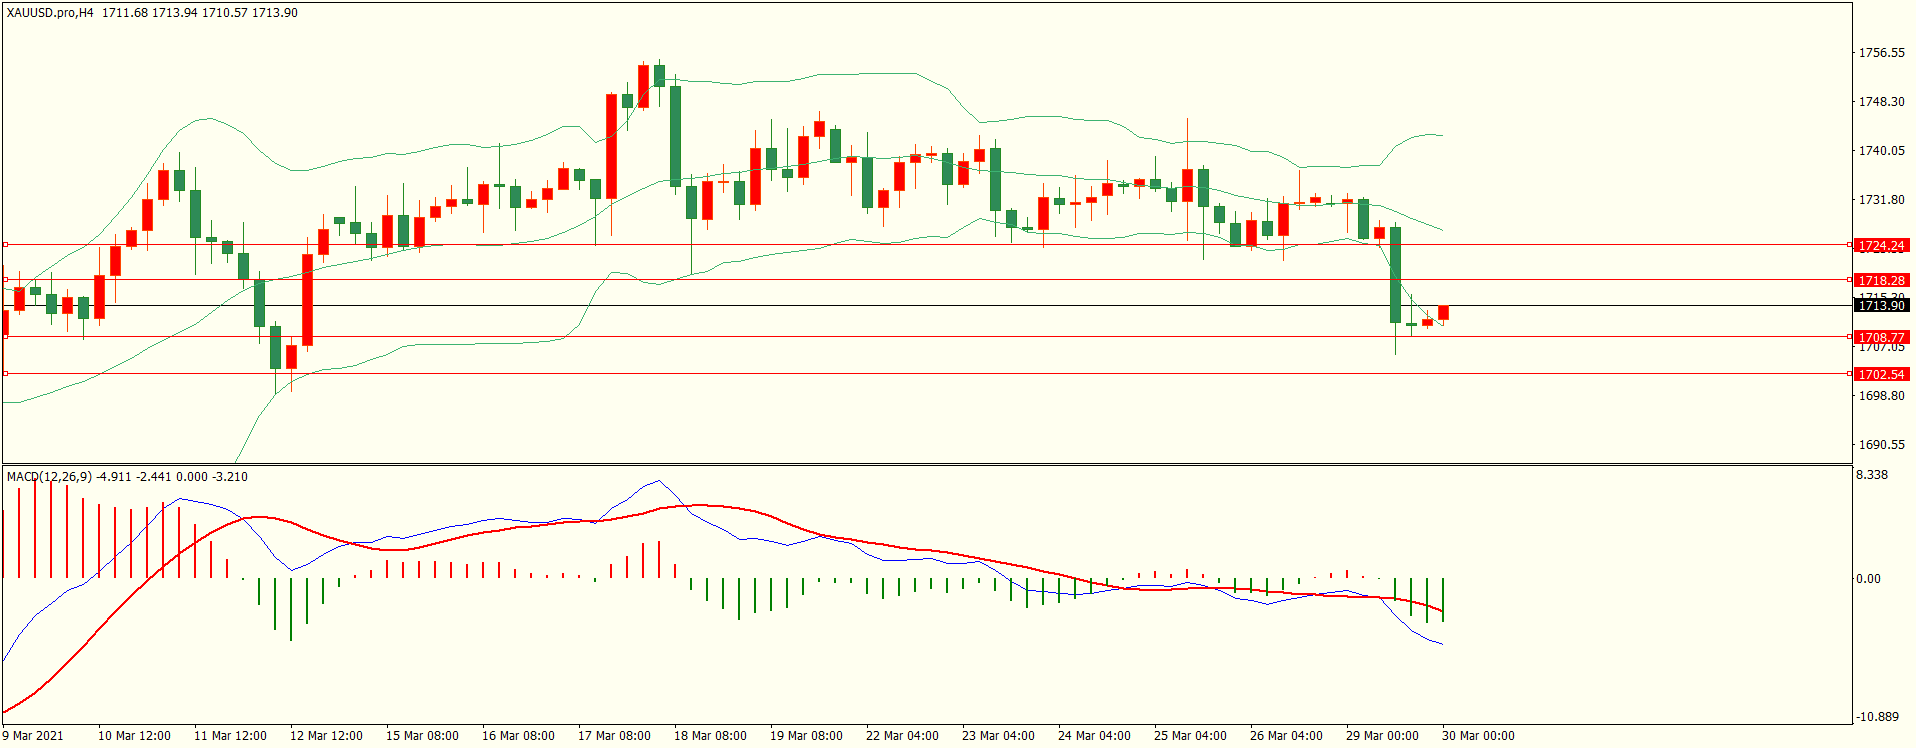Image resolution: width=1916 pixels, height=748 pixels.
Task: Click the 11 Mar 12:00 time label
Action: [x=230, y=736]
